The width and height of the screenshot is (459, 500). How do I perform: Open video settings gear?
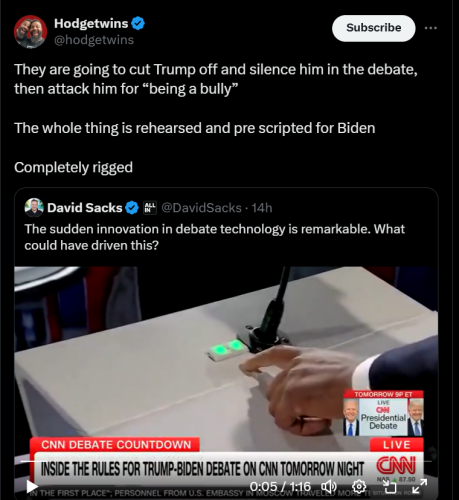[x=359, y=487]
